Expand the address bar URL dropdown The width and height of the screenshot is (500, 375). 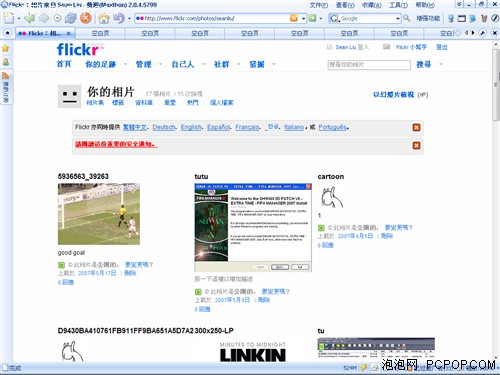(303, 18)
